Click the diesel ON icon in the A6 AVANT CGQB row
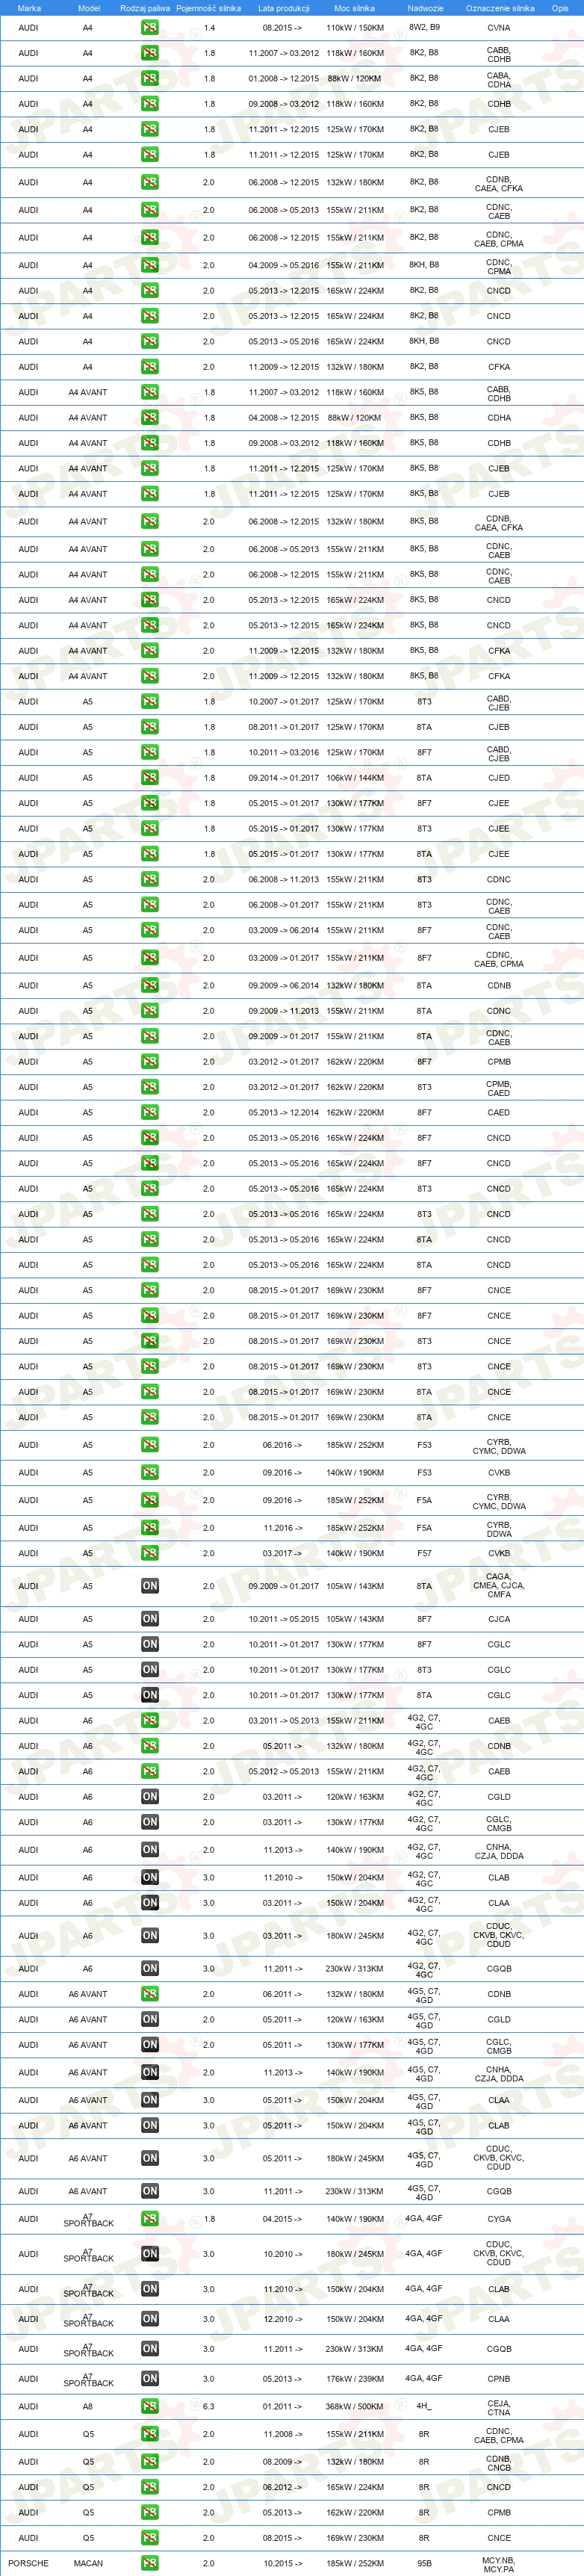Image resolution: width=584 pixels, height=2576 pixels. pos(149,2190)
